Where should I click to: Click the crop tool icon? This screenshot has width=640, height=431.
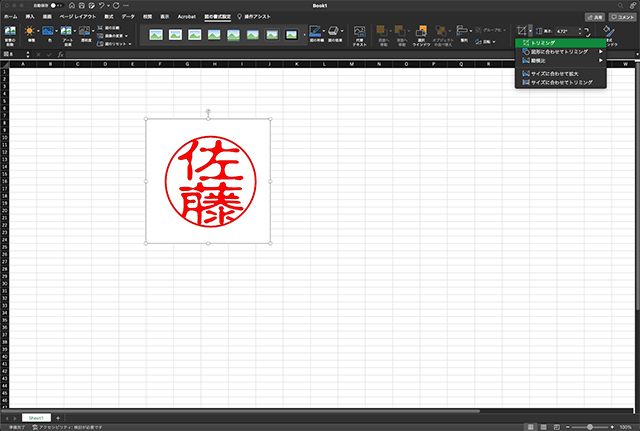click(521, 32)
